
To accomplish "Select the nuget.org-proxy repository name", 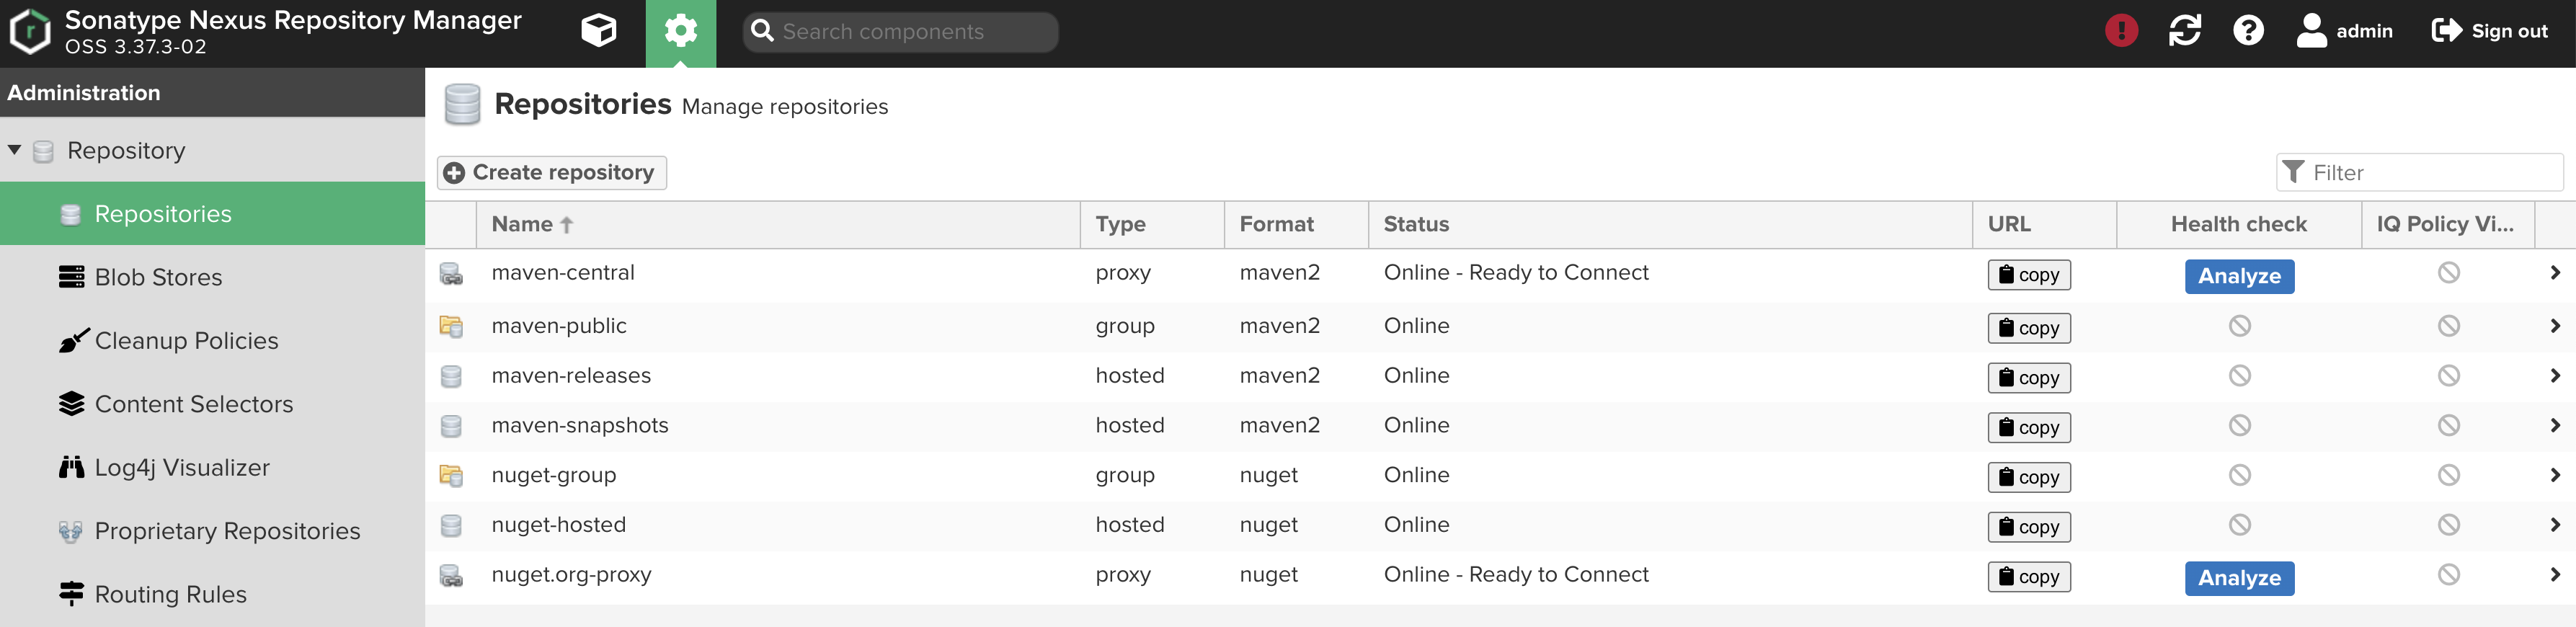I will tap(571, 575).
